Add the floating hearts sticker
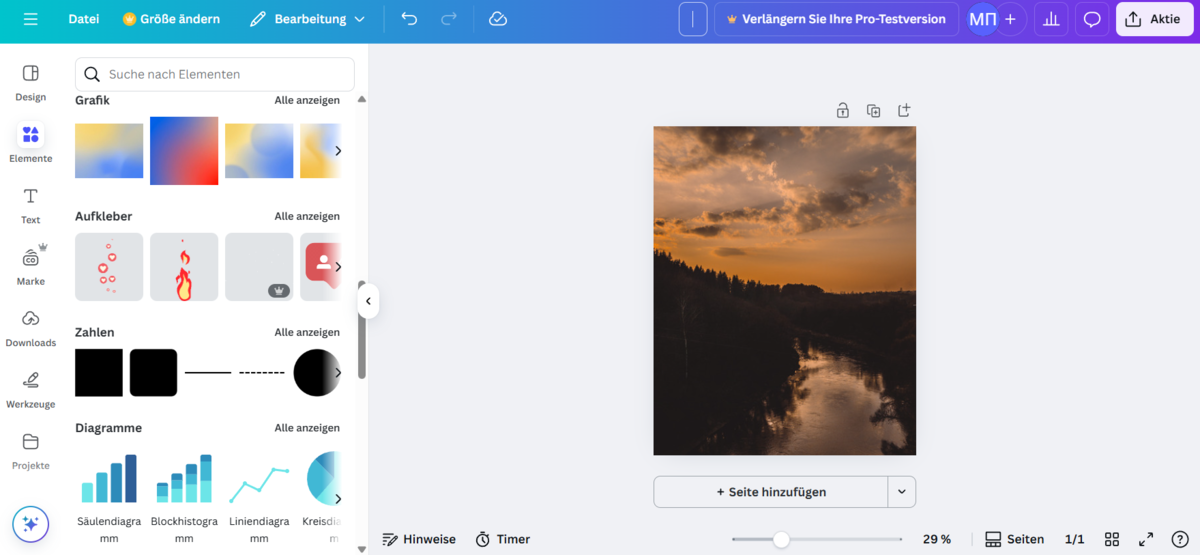The width and height of the screenshot is (1200, 555). (109, 267)
